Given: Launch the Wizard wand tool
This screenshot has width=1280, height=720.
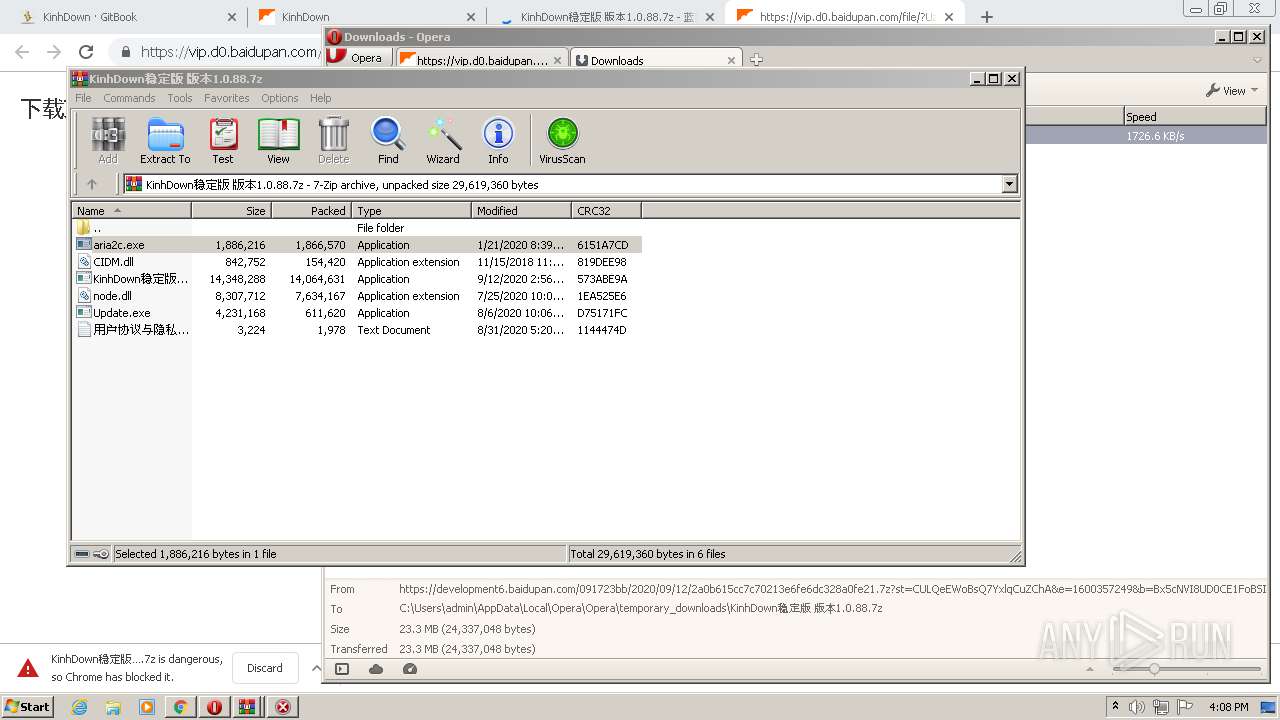Looking at the screenshot, I should (x=443, y=140).
